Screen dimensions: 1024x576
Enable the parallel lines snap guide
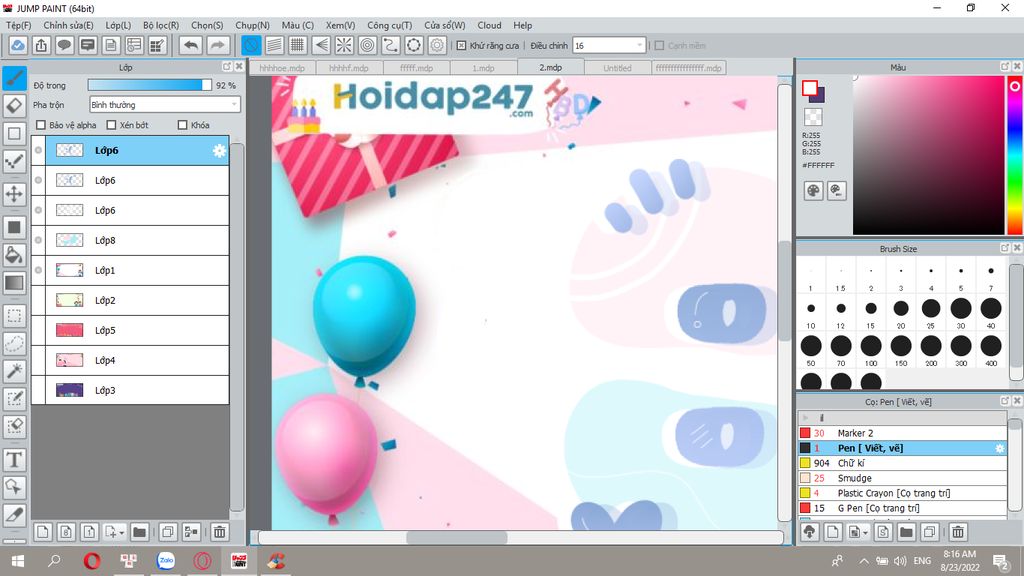(274, 45)
